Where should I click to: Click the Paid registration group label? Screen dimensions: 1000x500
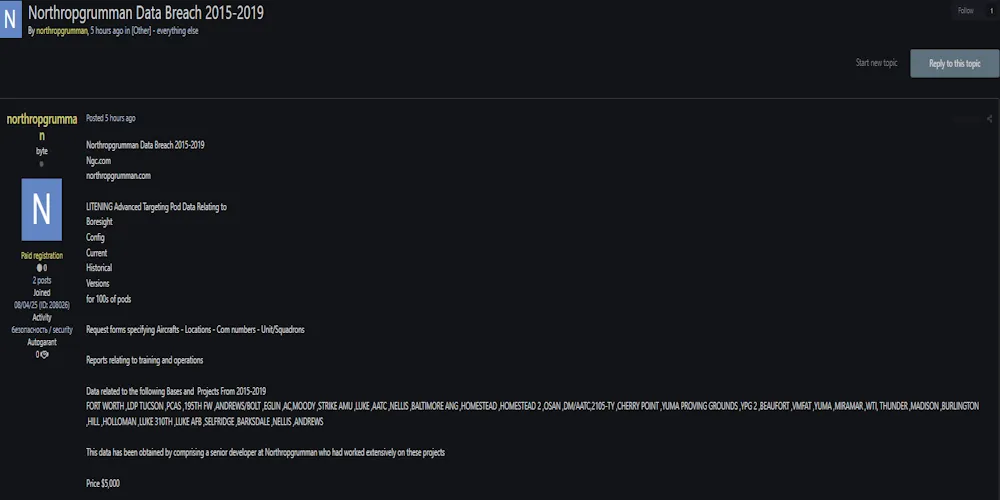click(42, 255)
